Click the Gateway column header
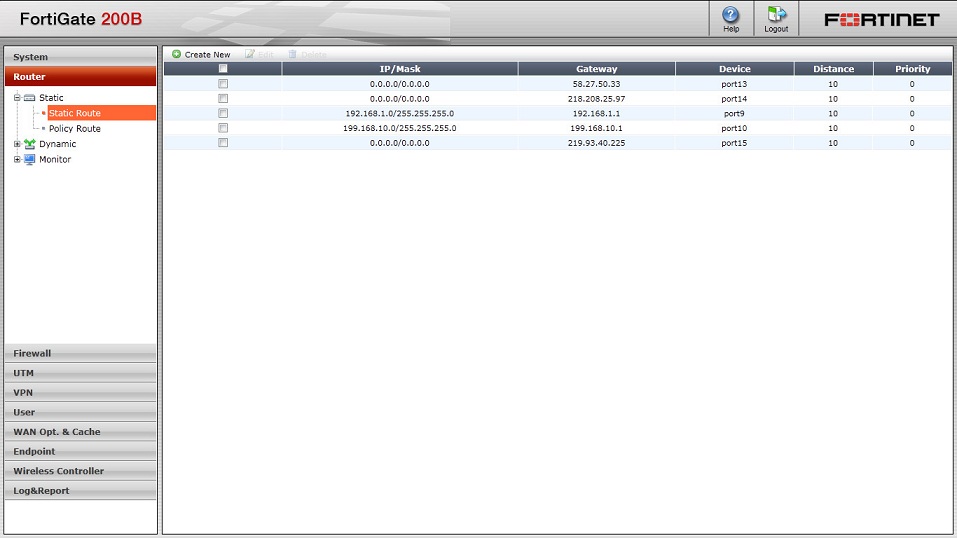The width and height of the screenshot is (957, 538). click(596, 69)
